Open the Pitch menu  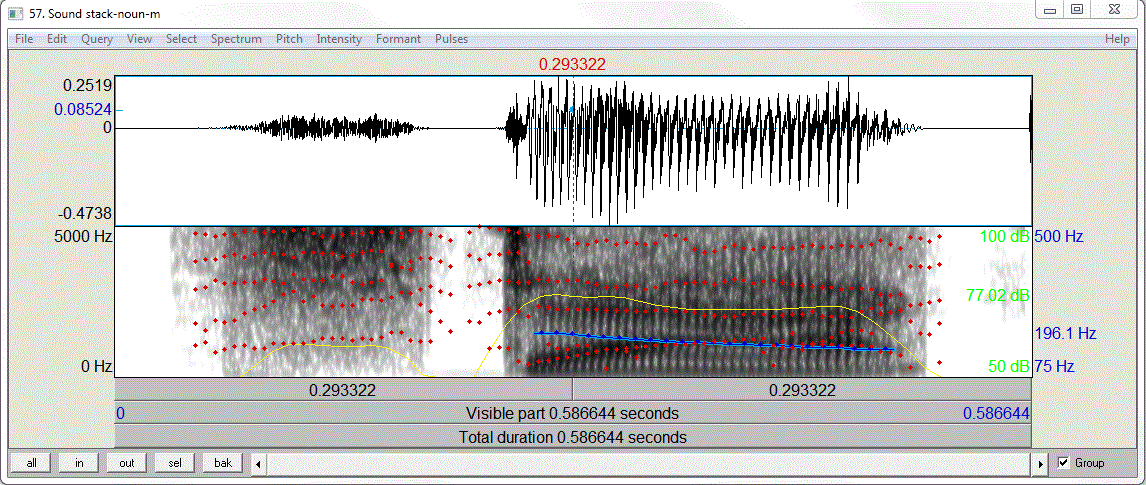(x=289, y=39)
